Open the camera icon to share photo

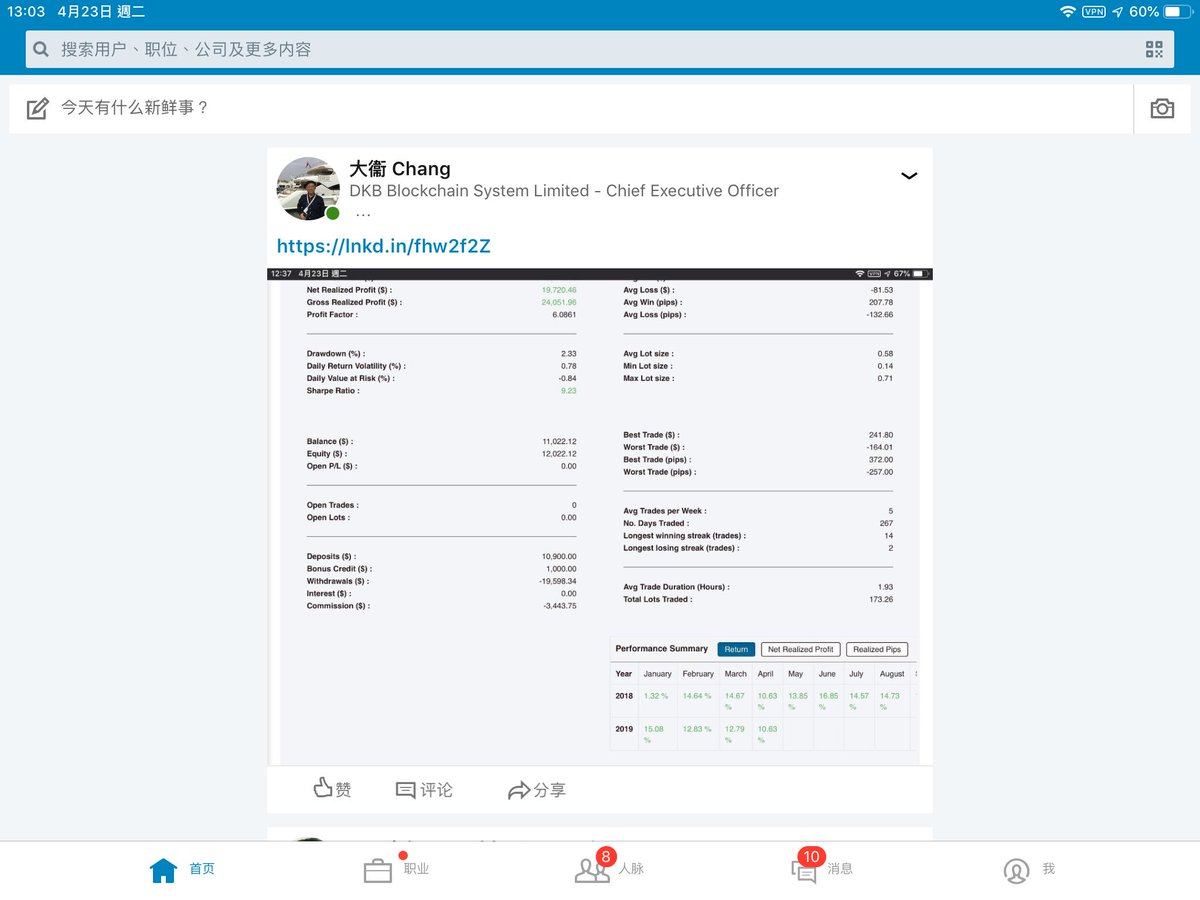(1162, 108)
